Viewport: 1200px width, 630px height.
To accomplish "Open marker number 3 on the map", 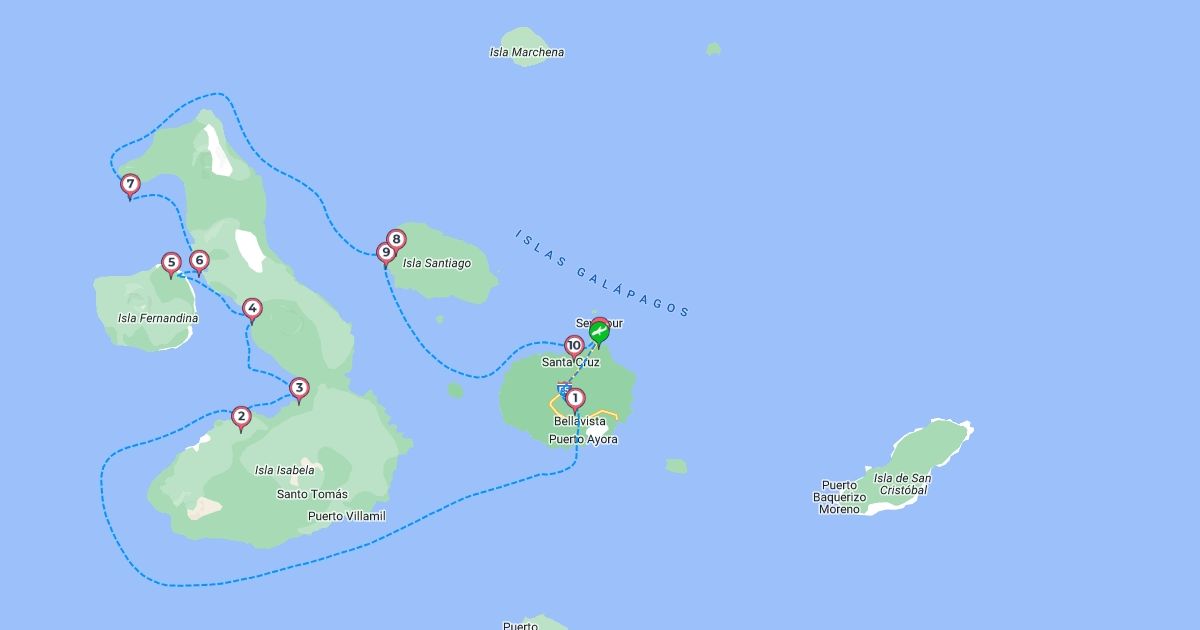I will click(x=299, y=389).
